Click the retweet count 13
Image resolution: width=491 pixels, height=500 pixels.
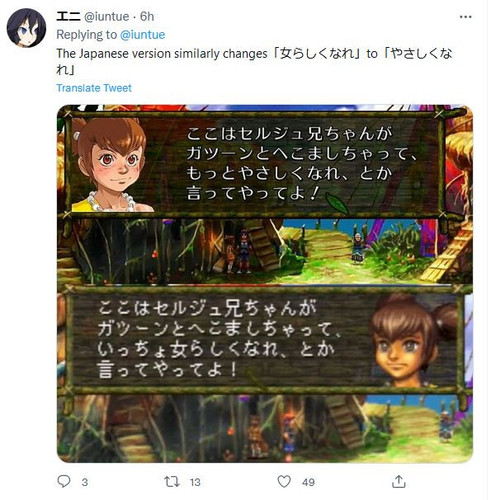[x=195, y=482]
